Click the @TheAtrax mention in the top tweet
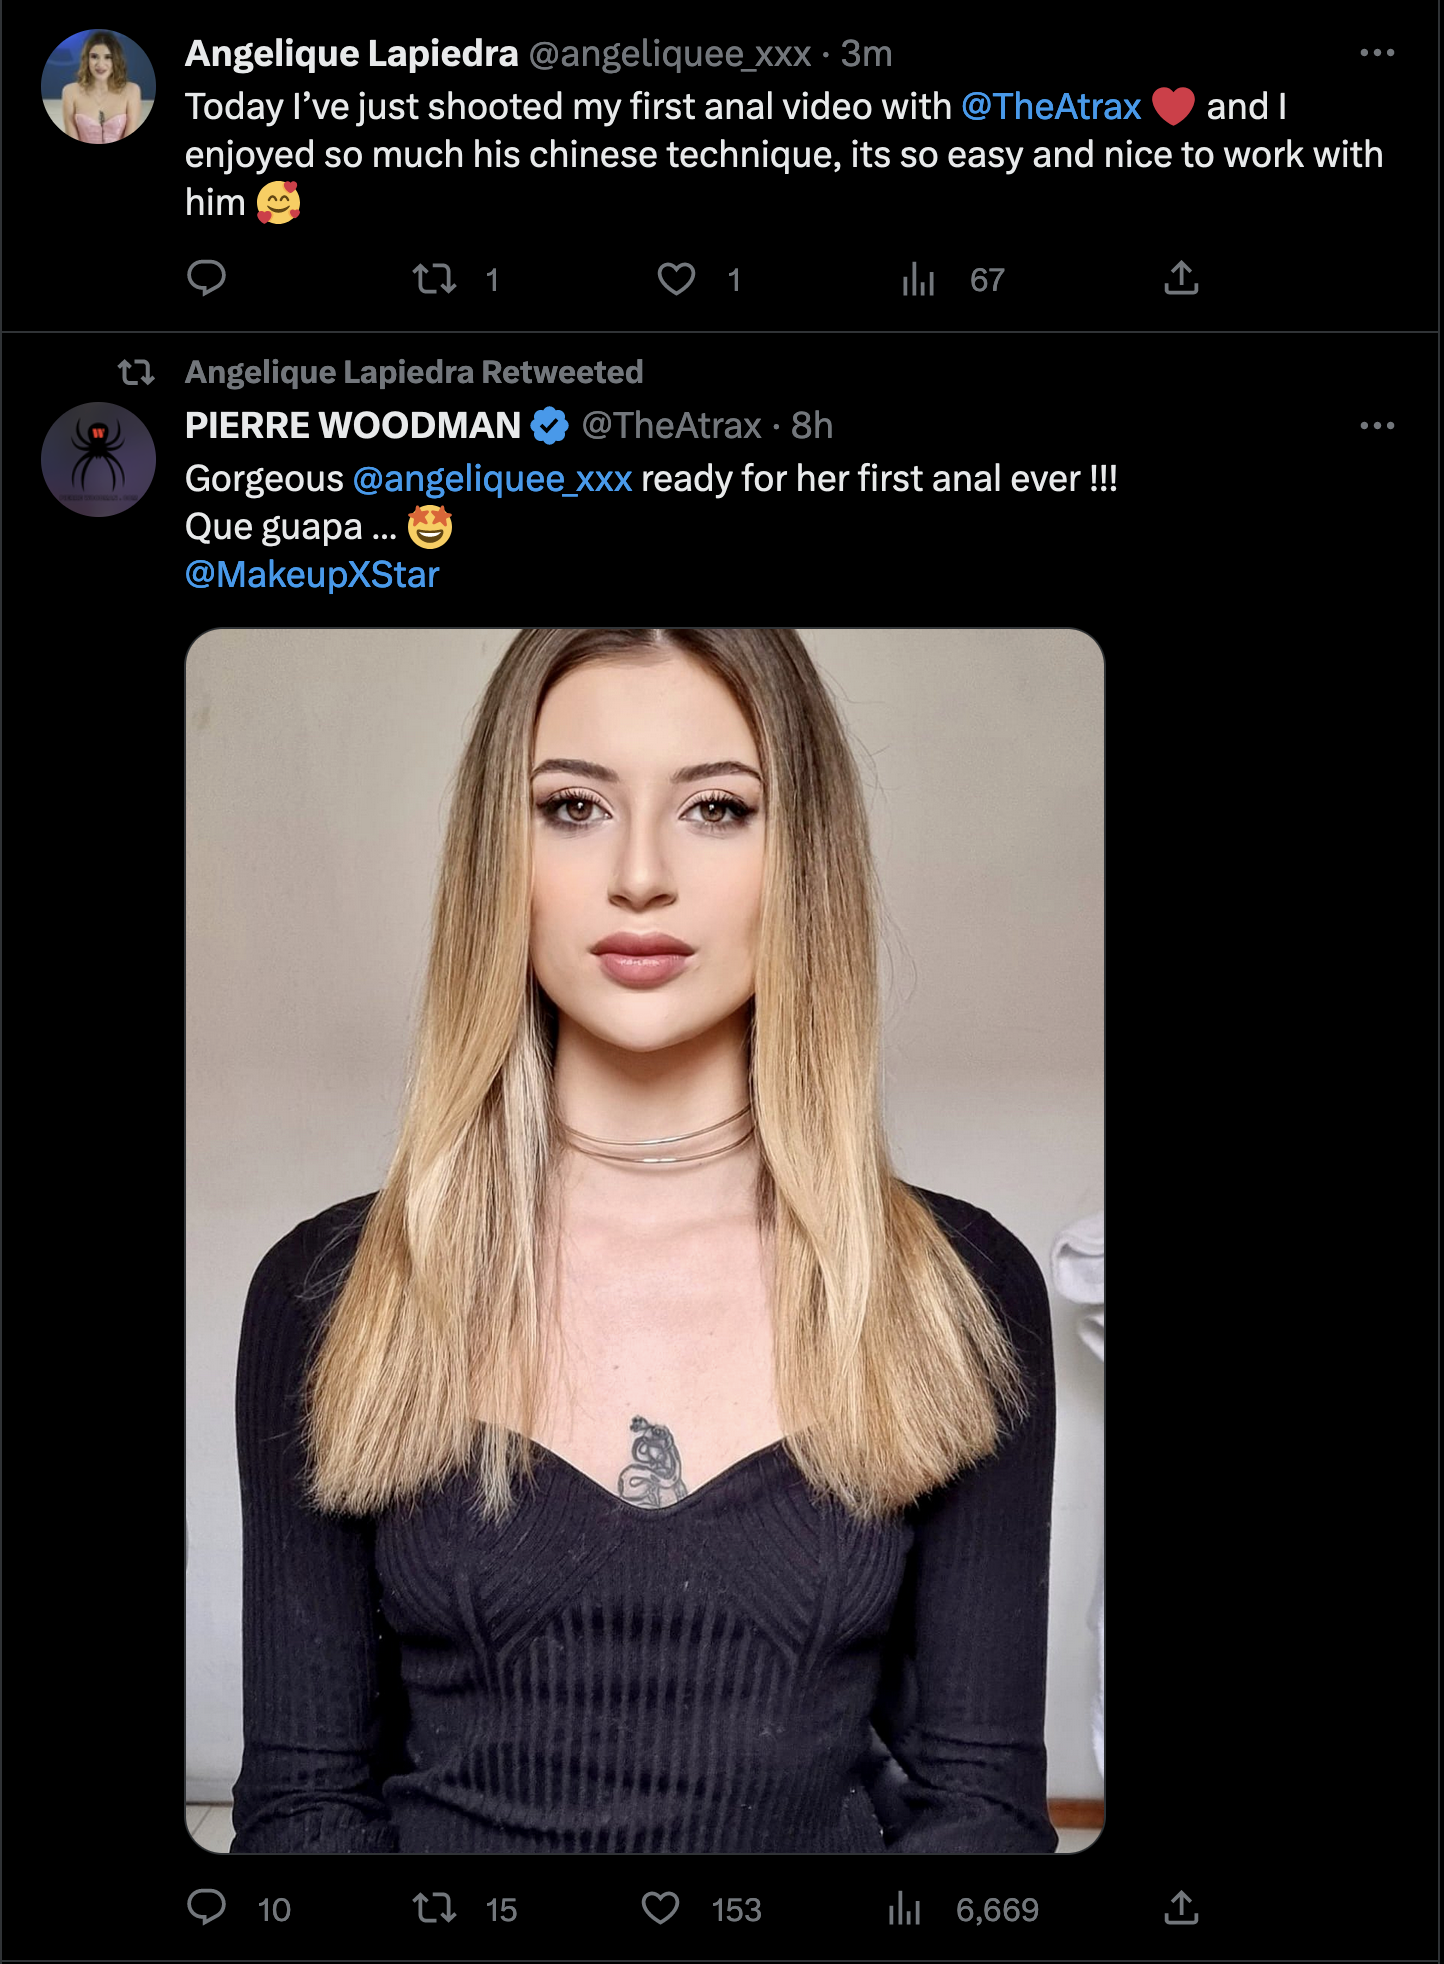 (x=1051, y=107)
